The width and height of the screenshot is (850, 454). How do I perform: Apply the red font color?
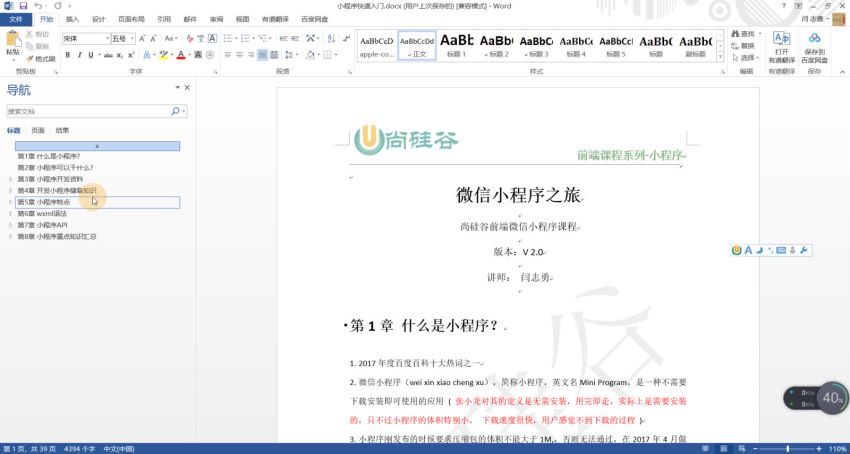coord(181,55)
